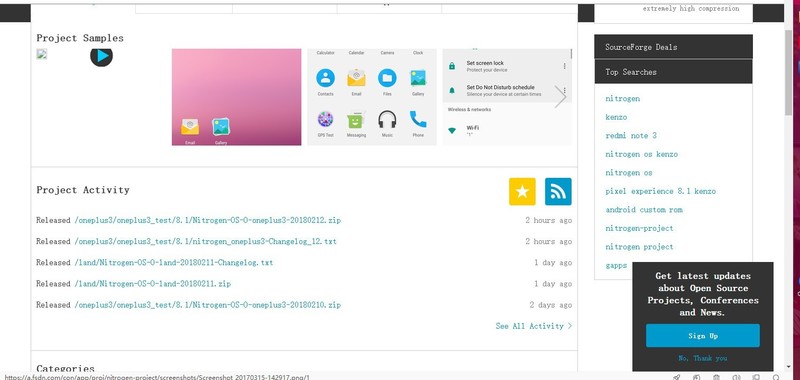This screenshot has width=800, height=380.
Task: Click the 'extremely high compression' text
Action: pos(691,8)
